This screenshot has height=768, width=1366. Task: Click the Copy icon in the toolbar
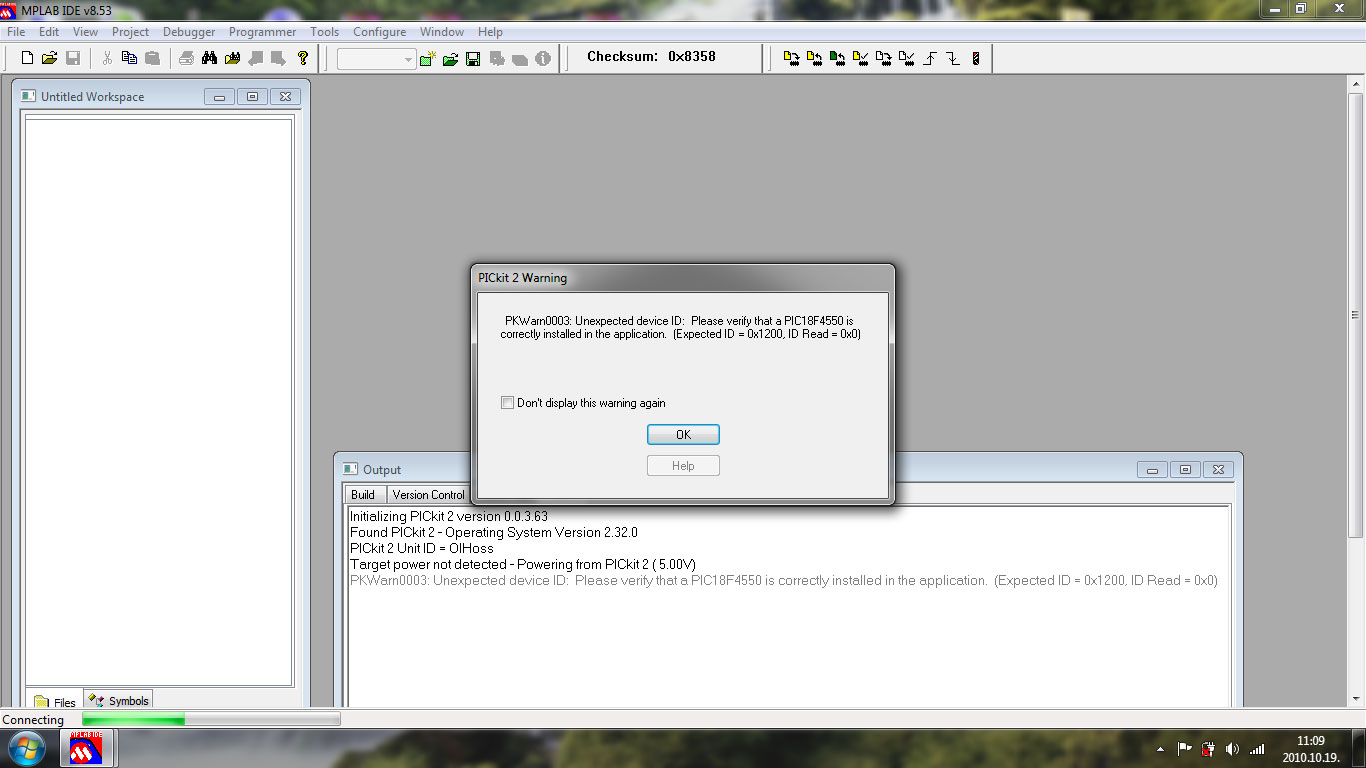pos(129,58)
